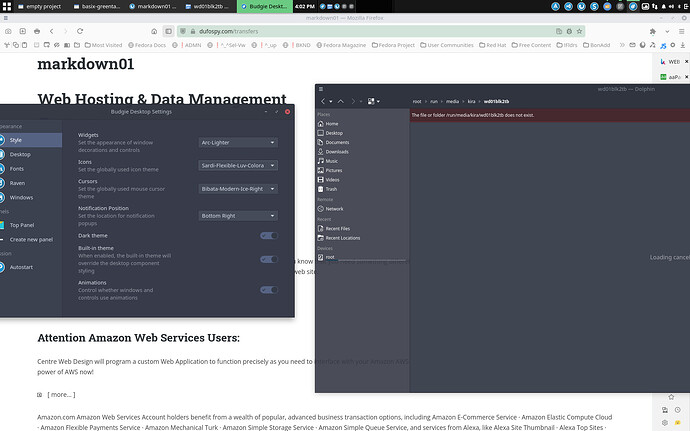The image size is (690, 431).
Task: Select Downloads in Places panel
Action: coord(337,152)
